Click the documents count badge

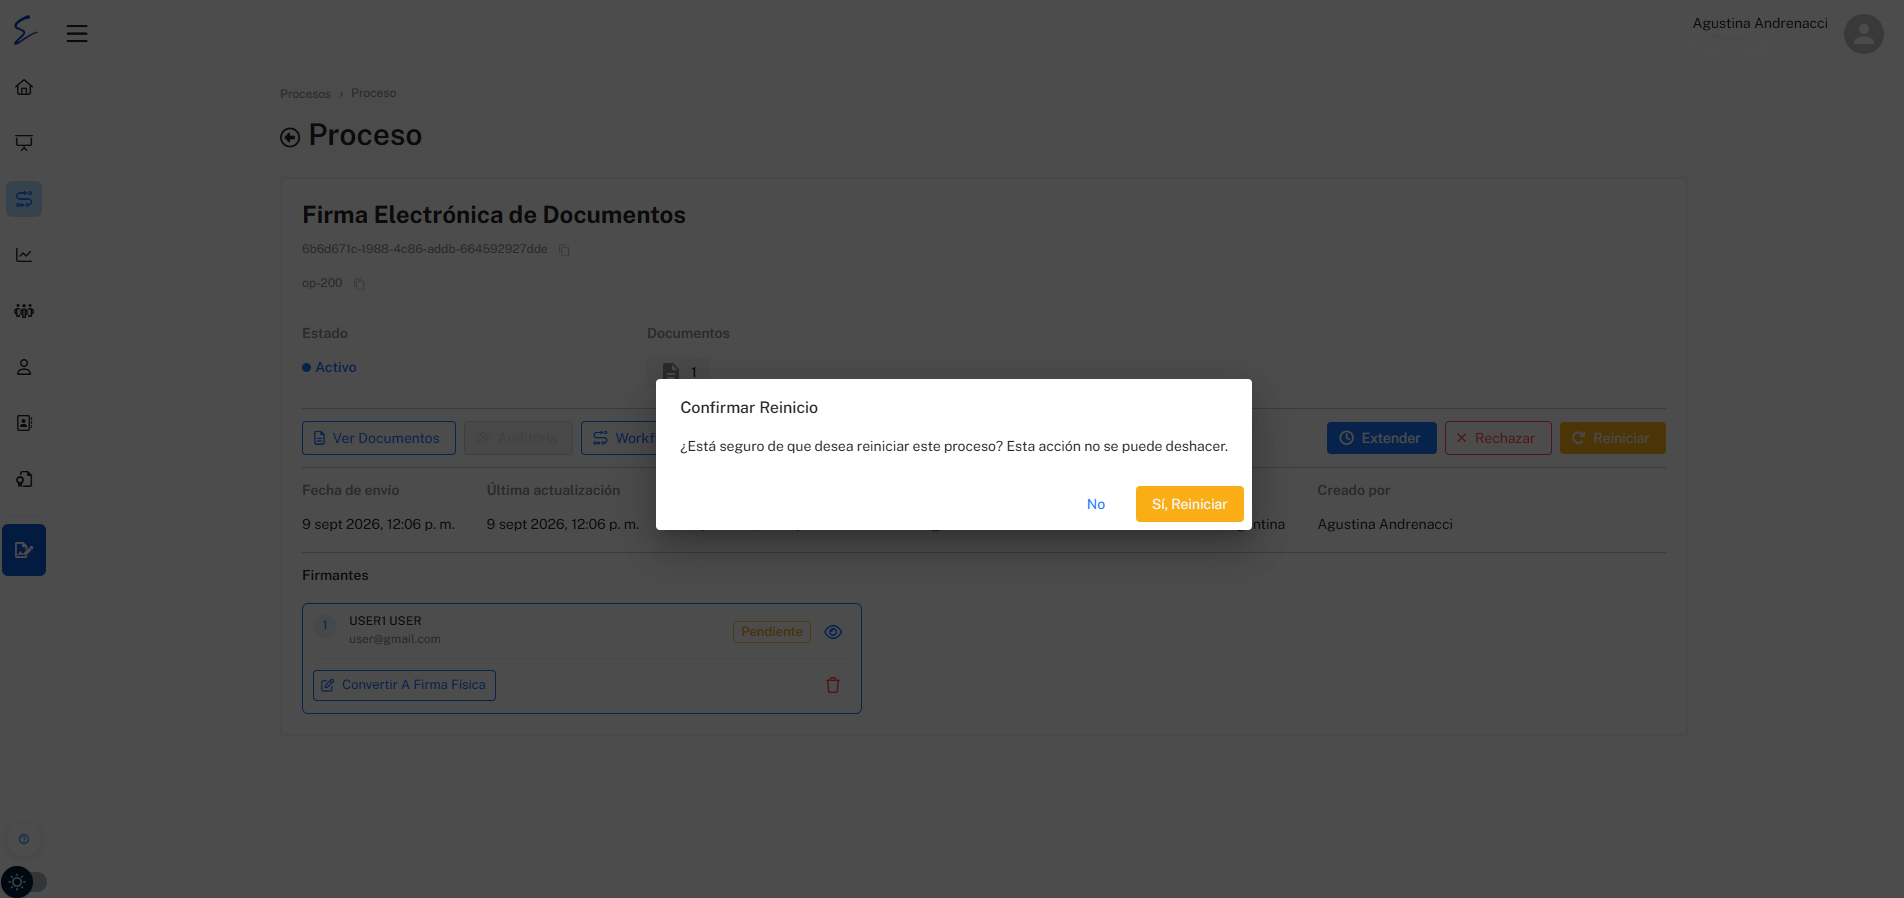(x=678, y=369)
